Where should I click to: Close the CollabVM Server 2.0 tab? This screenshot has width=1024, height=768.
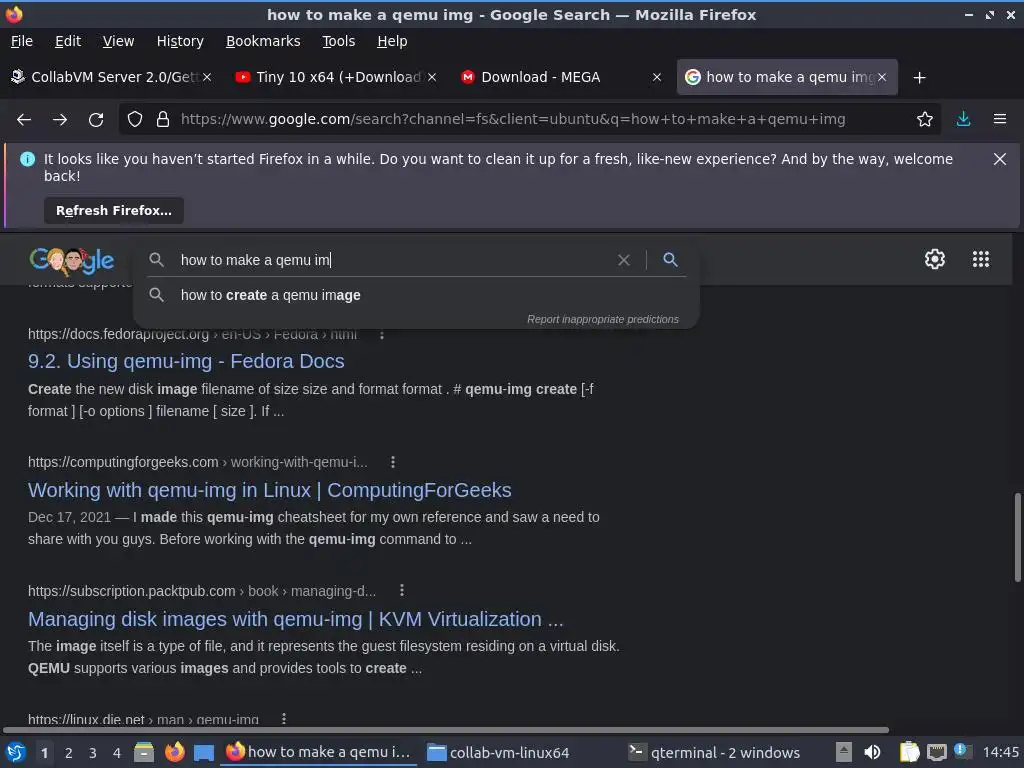pyautogui.click(x=207, y=77)
